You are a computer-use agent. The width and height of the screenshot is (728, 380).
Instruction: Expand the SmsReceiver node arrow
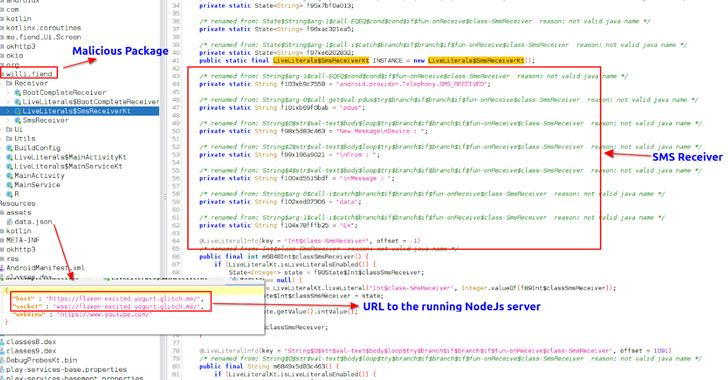[8, 120]
